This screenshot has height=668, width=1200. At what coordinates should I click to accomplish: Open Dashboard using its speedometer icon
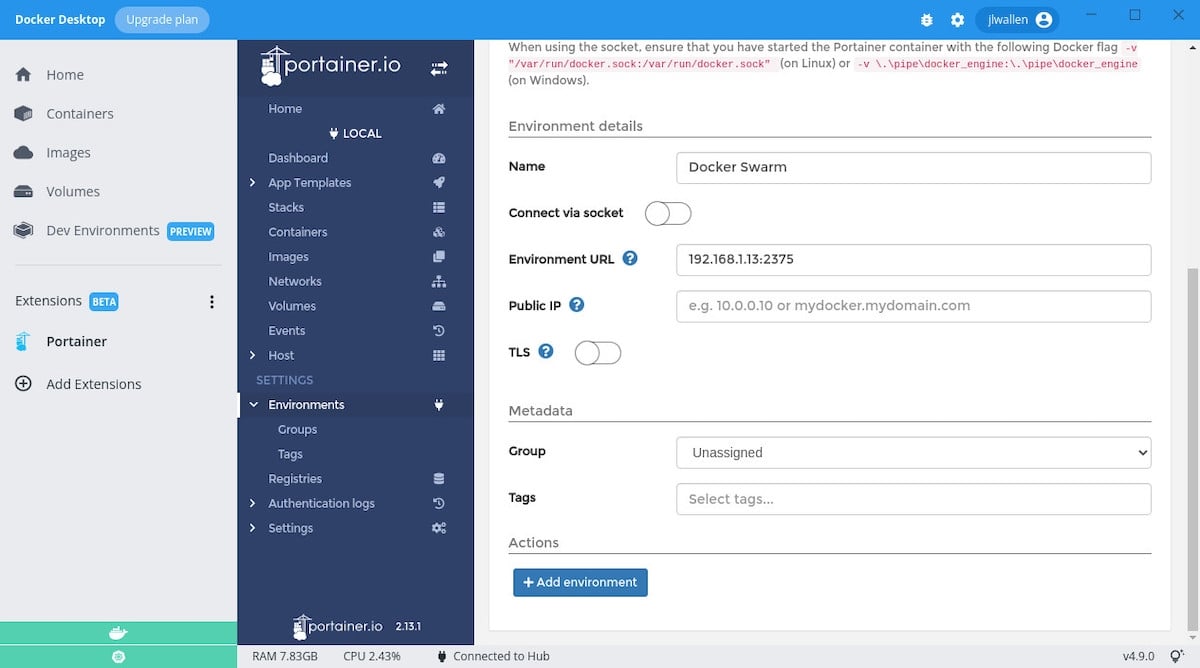[438, 157]
